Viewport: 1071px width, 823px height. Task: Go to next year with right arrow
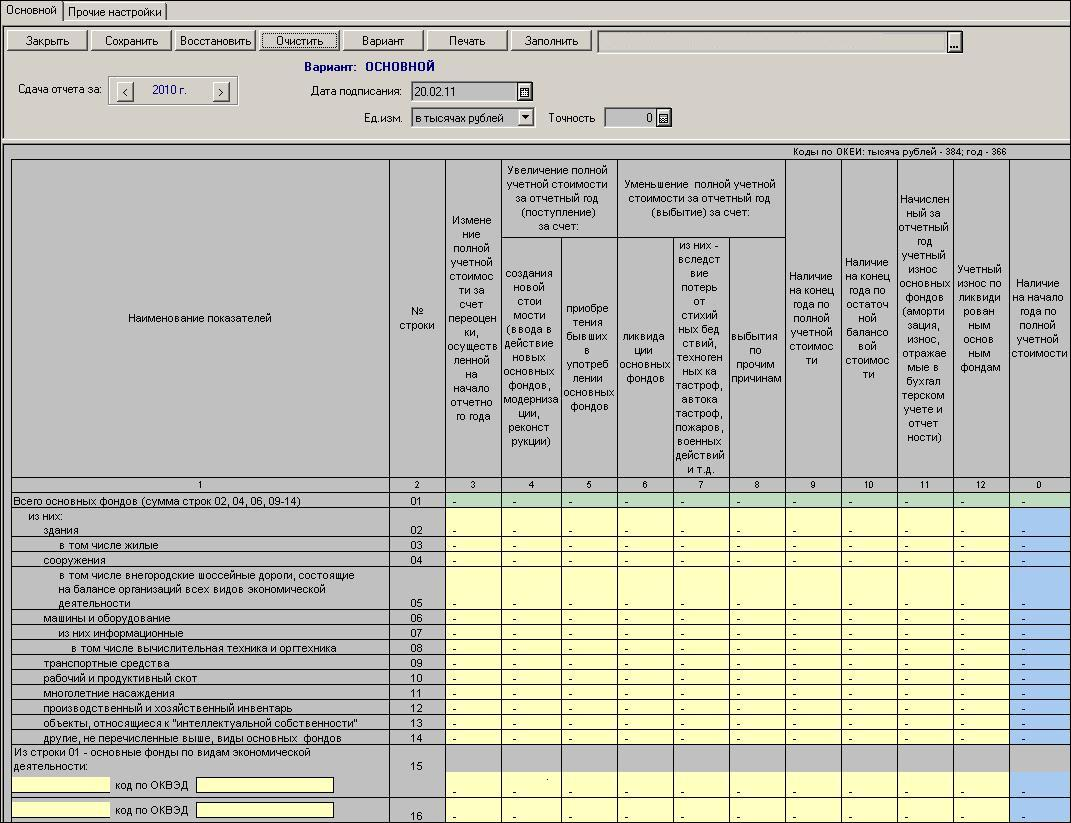coord(221,92)
